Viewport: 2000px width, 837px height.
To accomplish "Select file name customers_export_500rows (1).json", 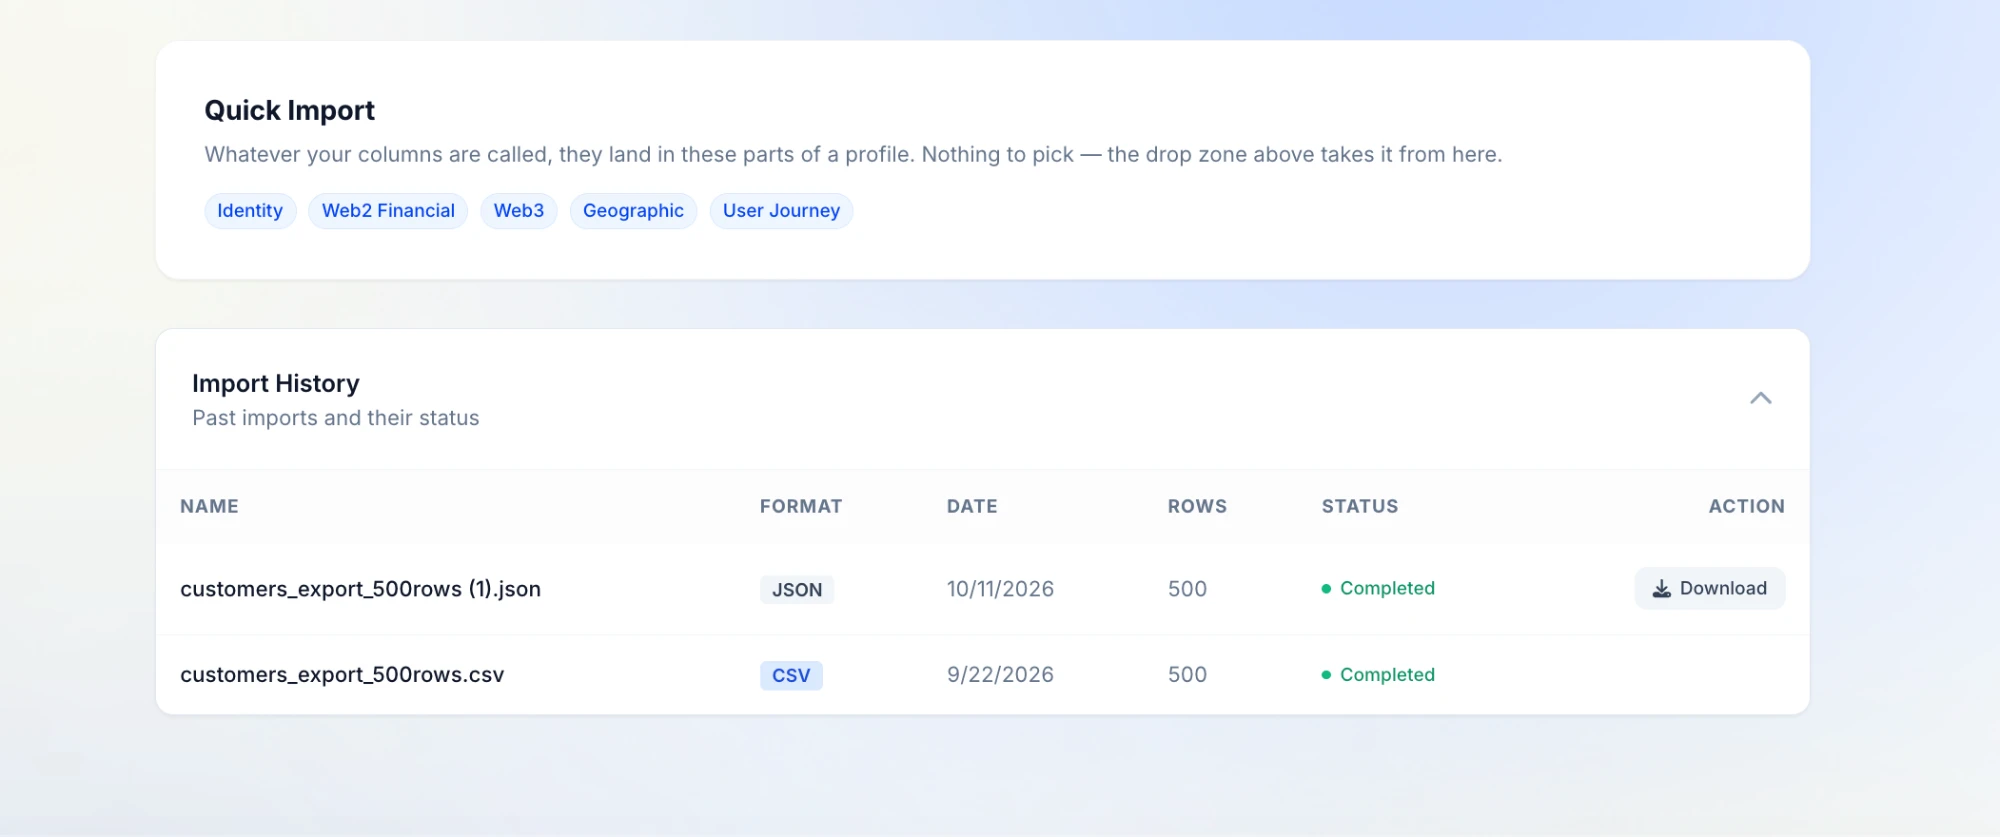I will 360,589.
